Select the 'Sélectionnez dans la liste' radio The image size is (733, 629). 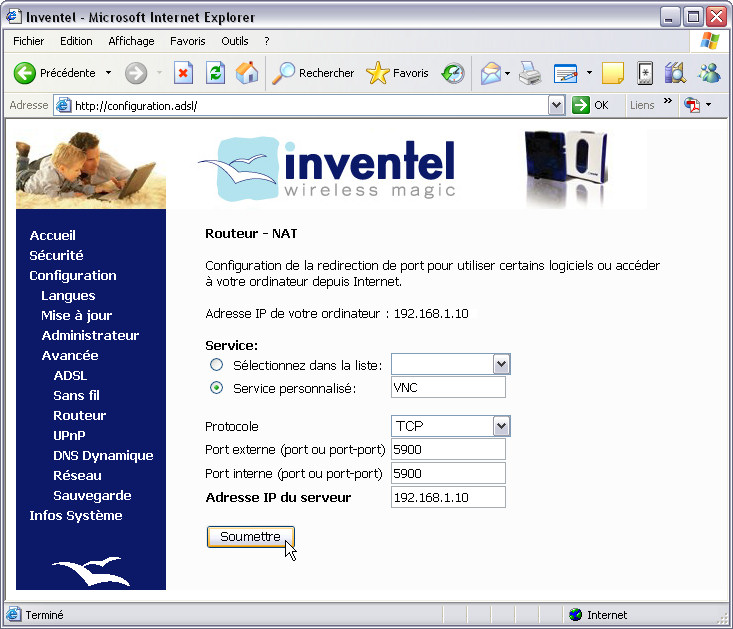[x=216, y=365]
